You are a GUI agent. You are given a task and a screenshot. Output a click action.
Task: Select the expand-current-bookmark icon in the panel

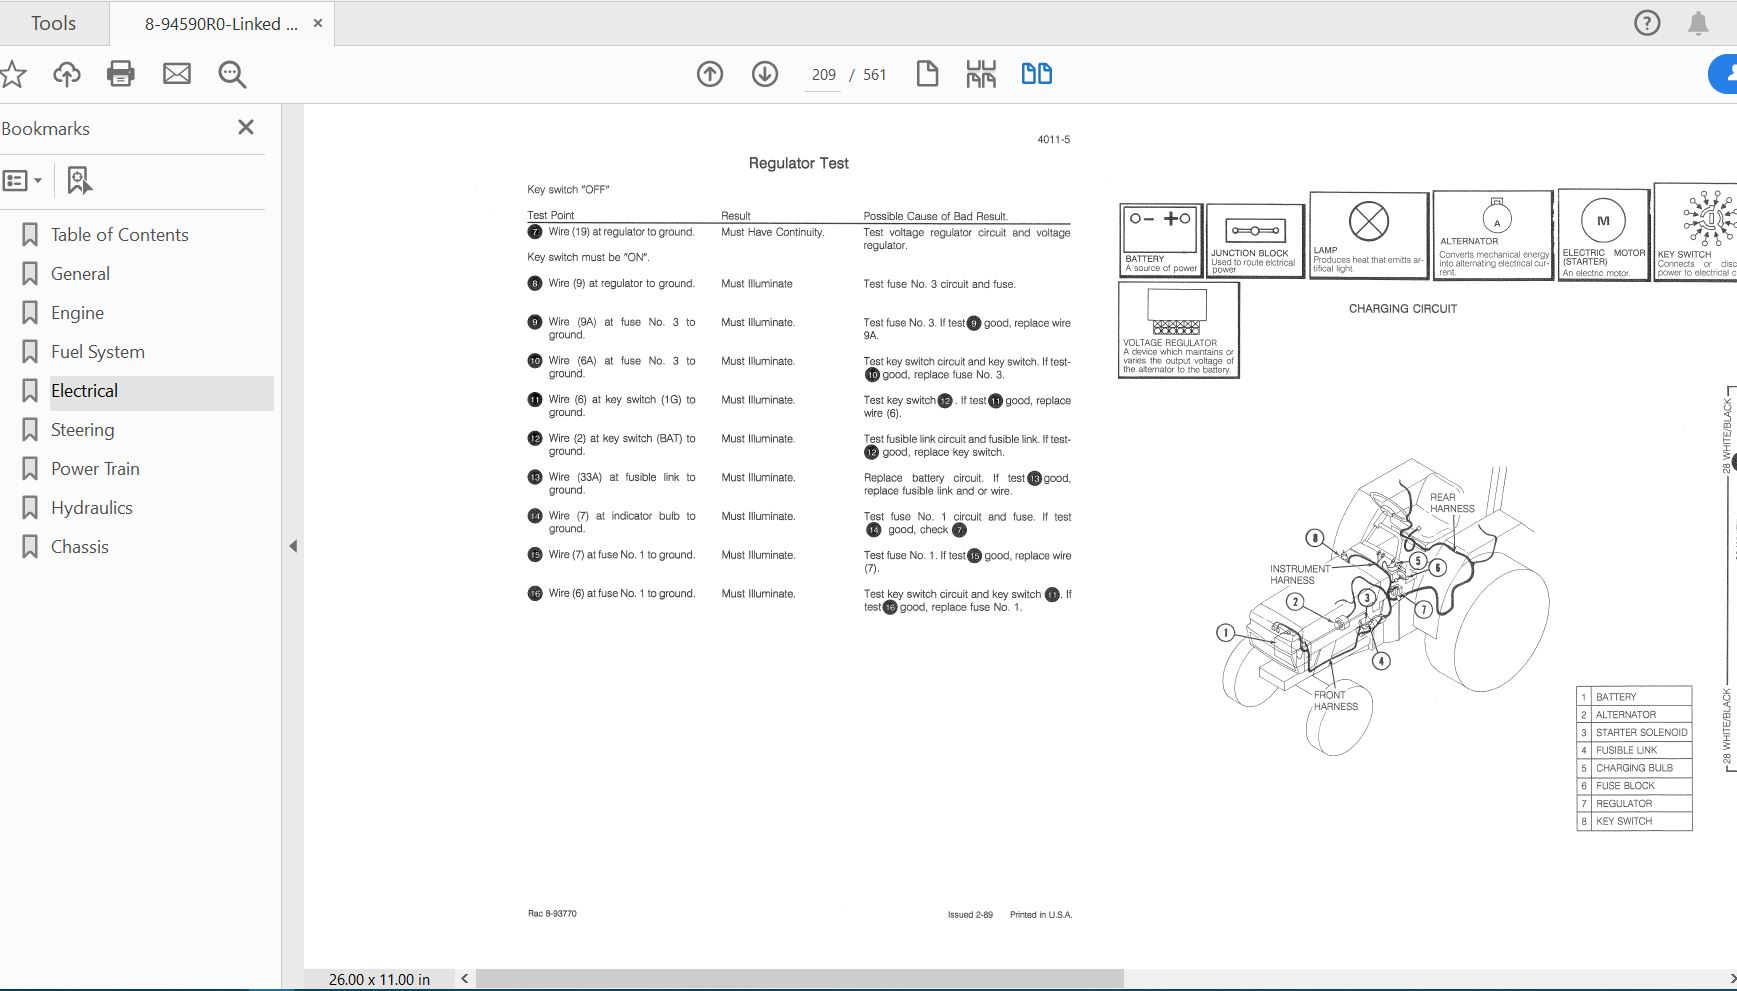point(79,180)
